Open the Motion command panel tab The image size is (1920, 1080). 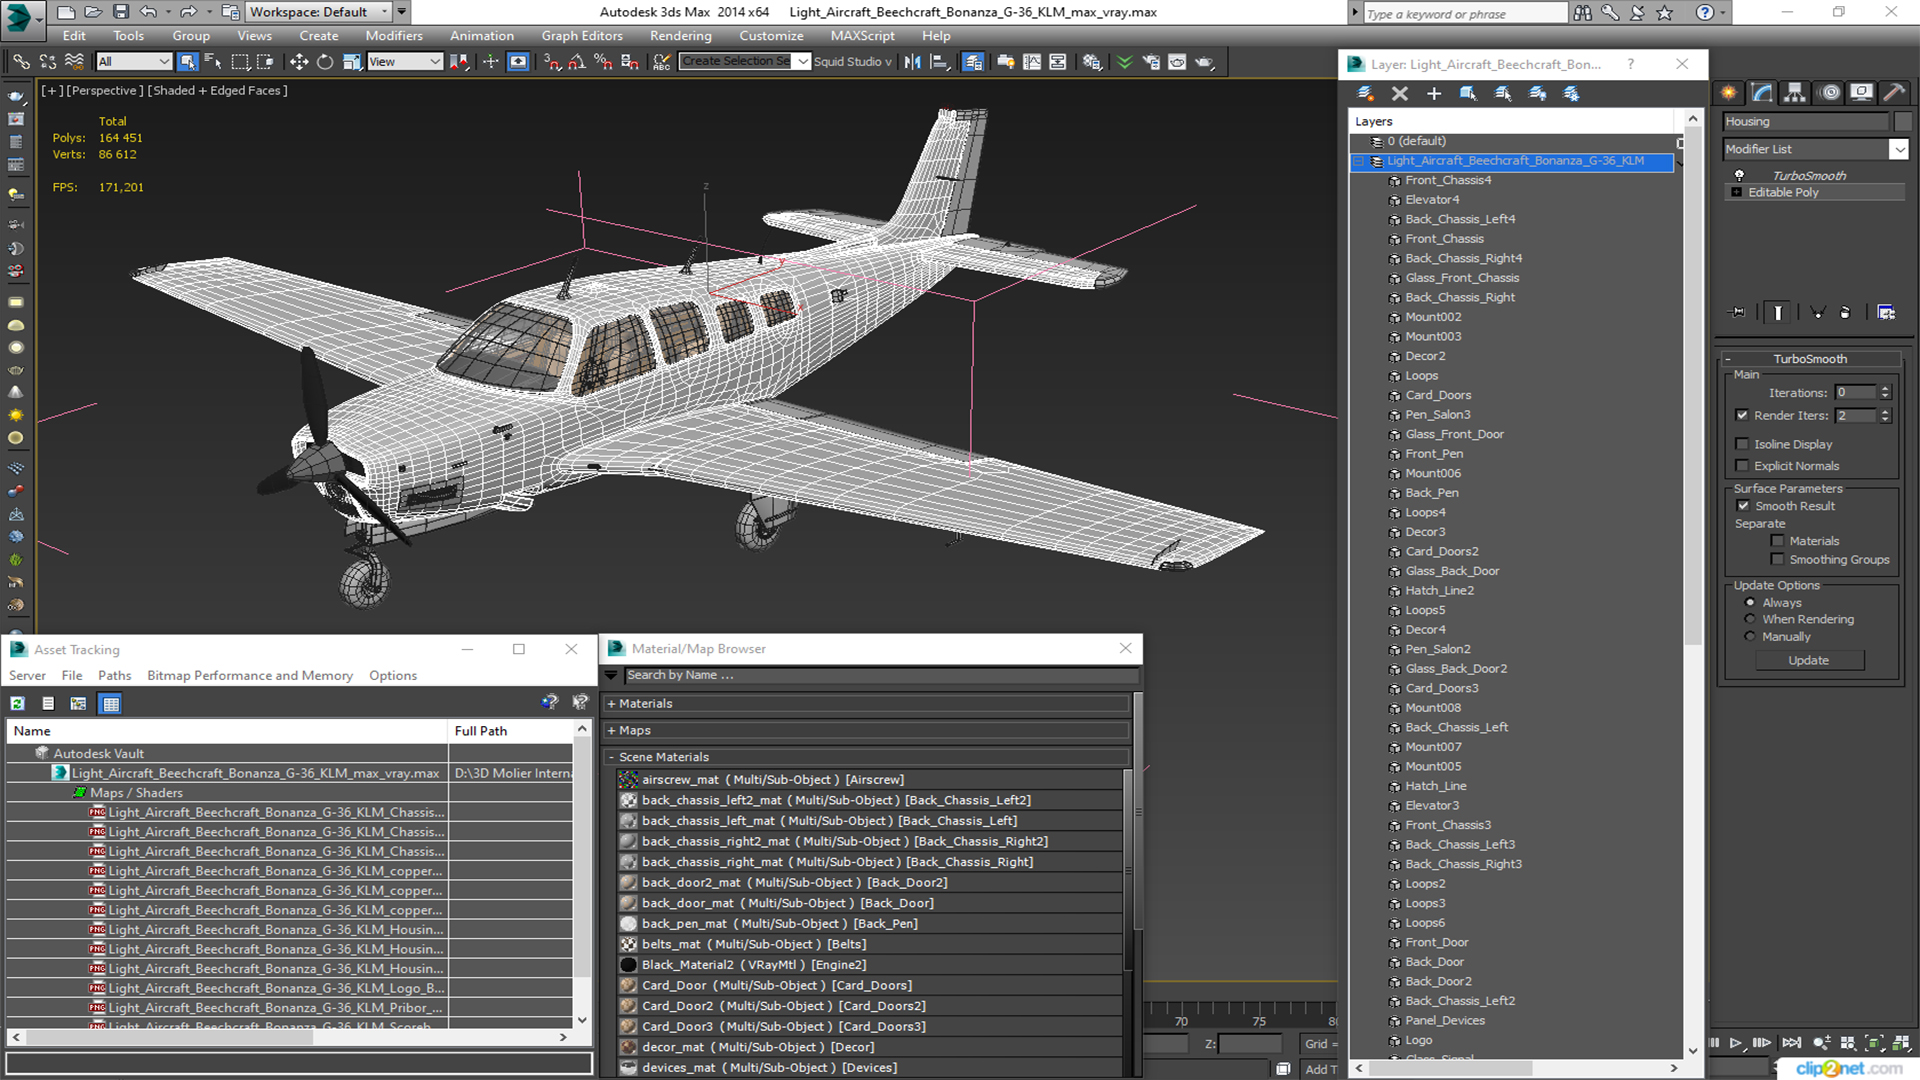(1830, 93)
